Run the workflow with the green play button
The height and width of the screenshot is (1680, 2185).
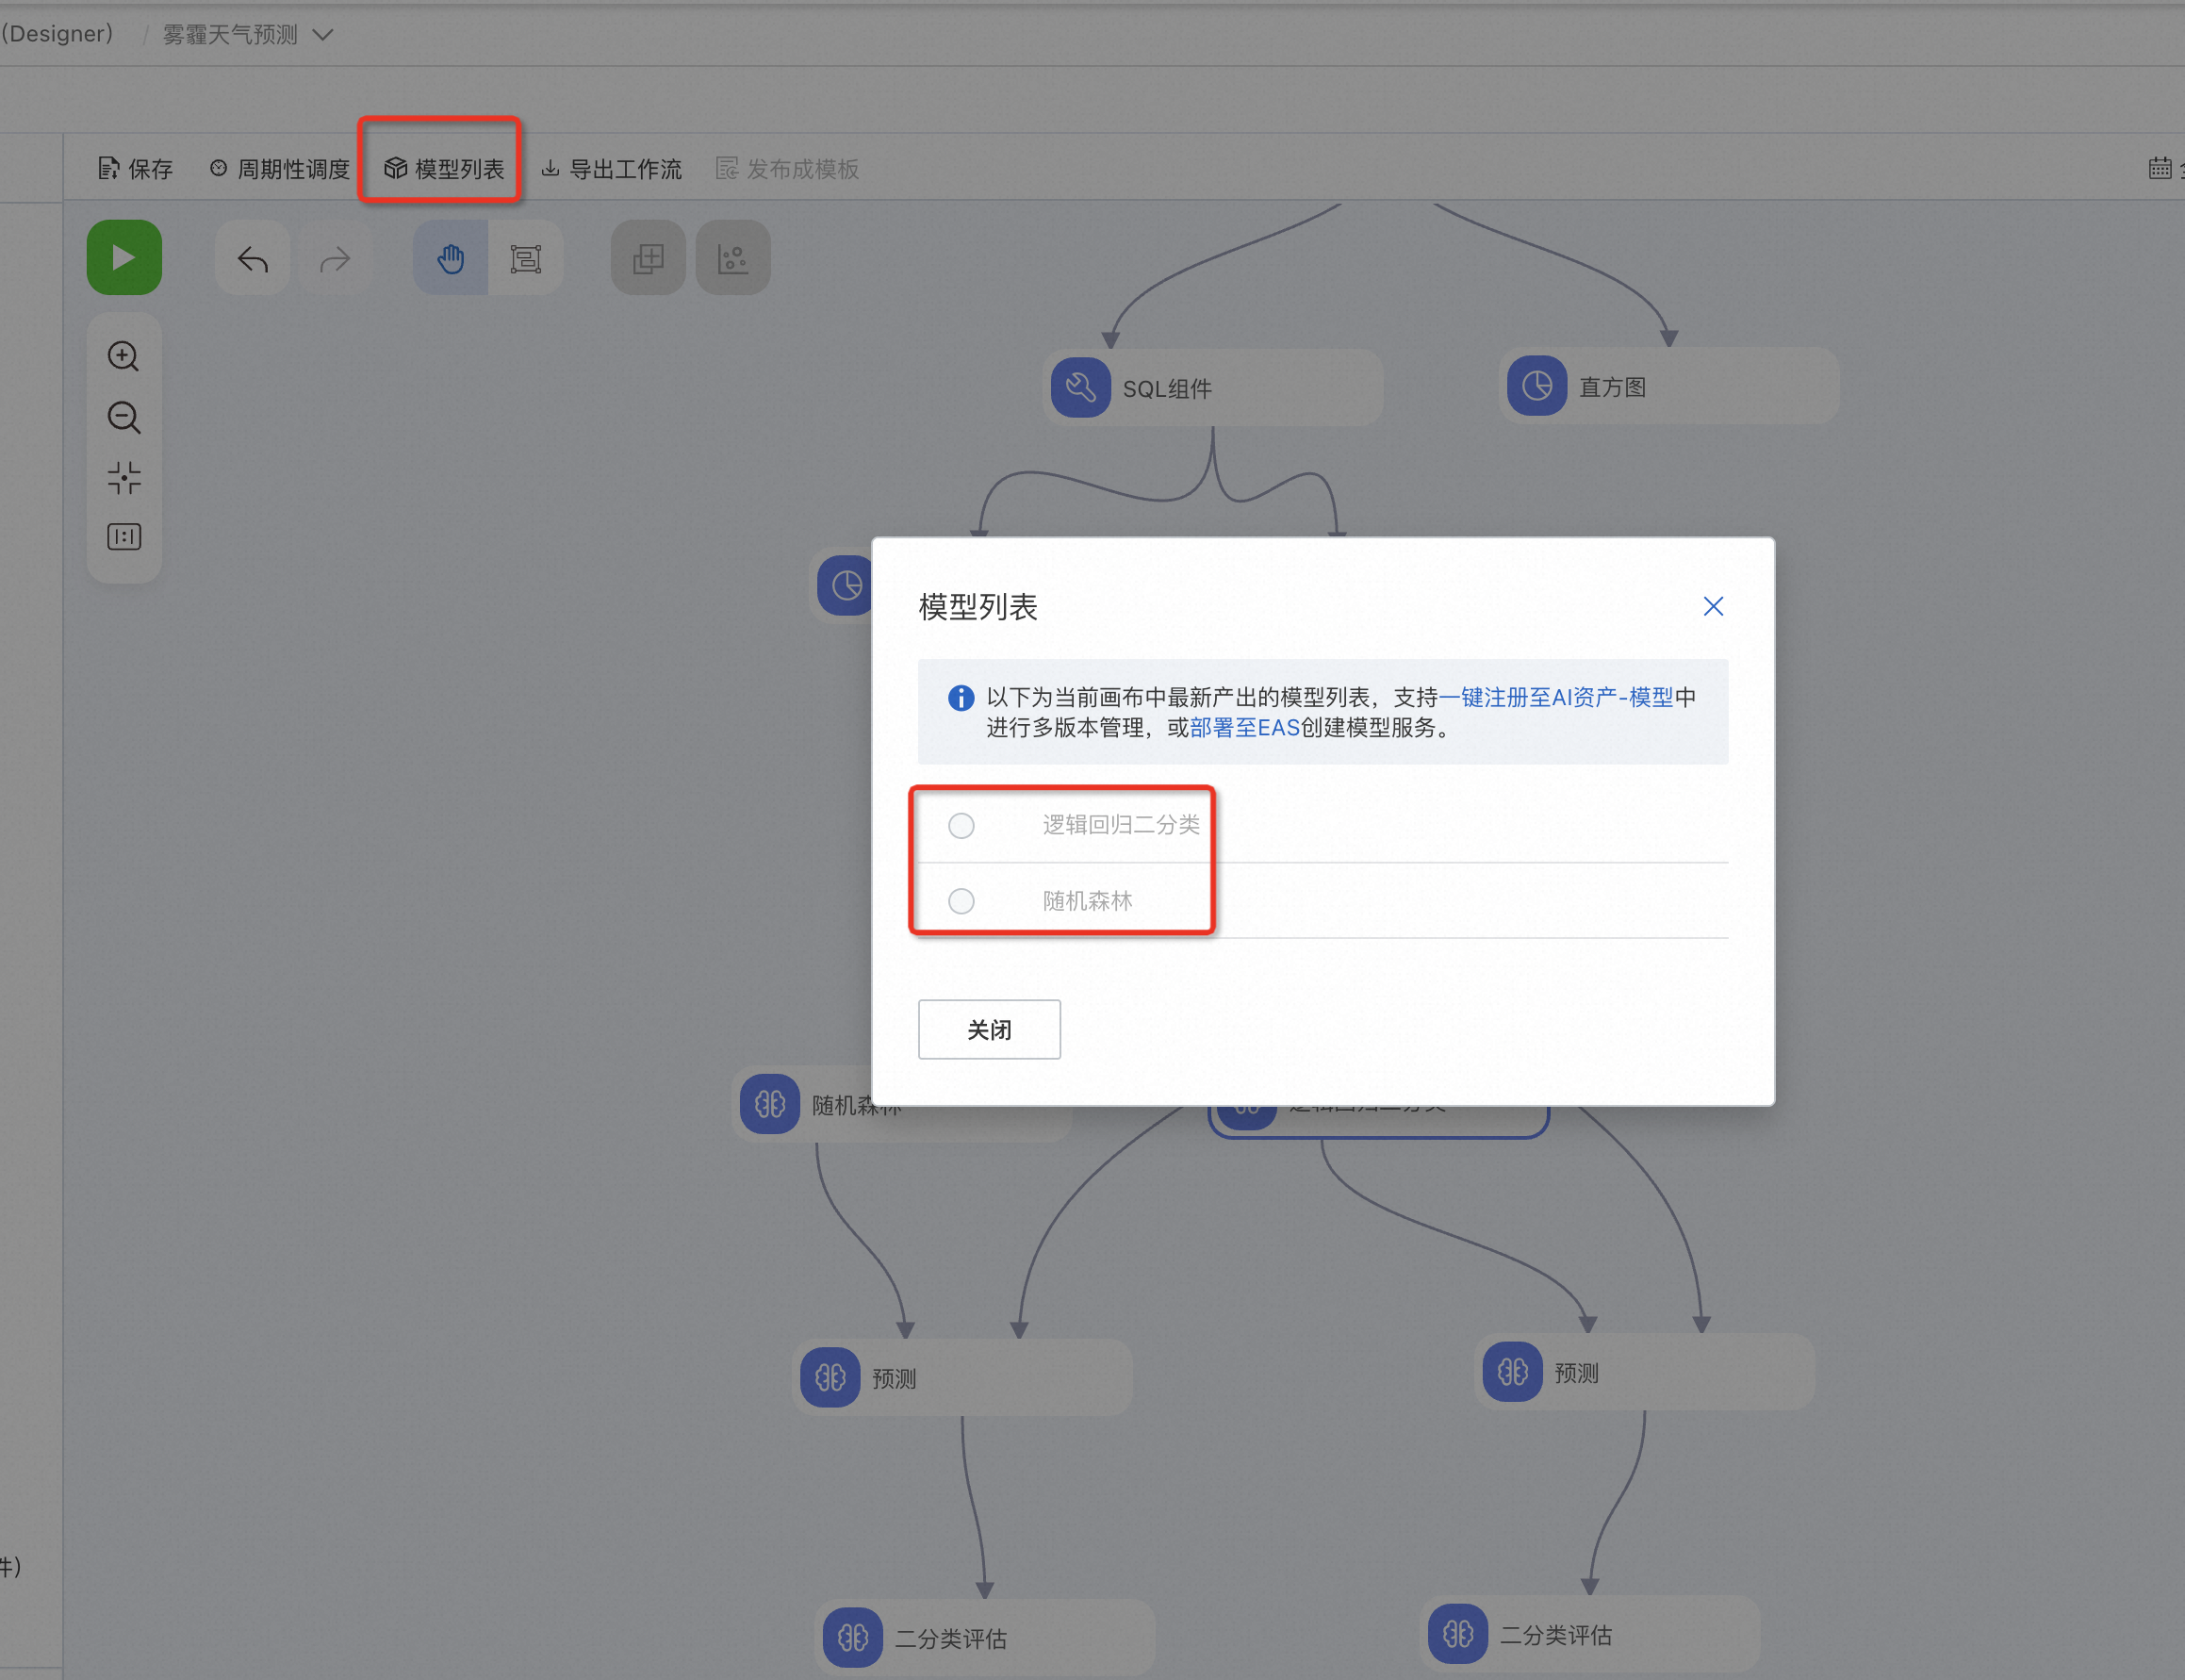point(124,258)
